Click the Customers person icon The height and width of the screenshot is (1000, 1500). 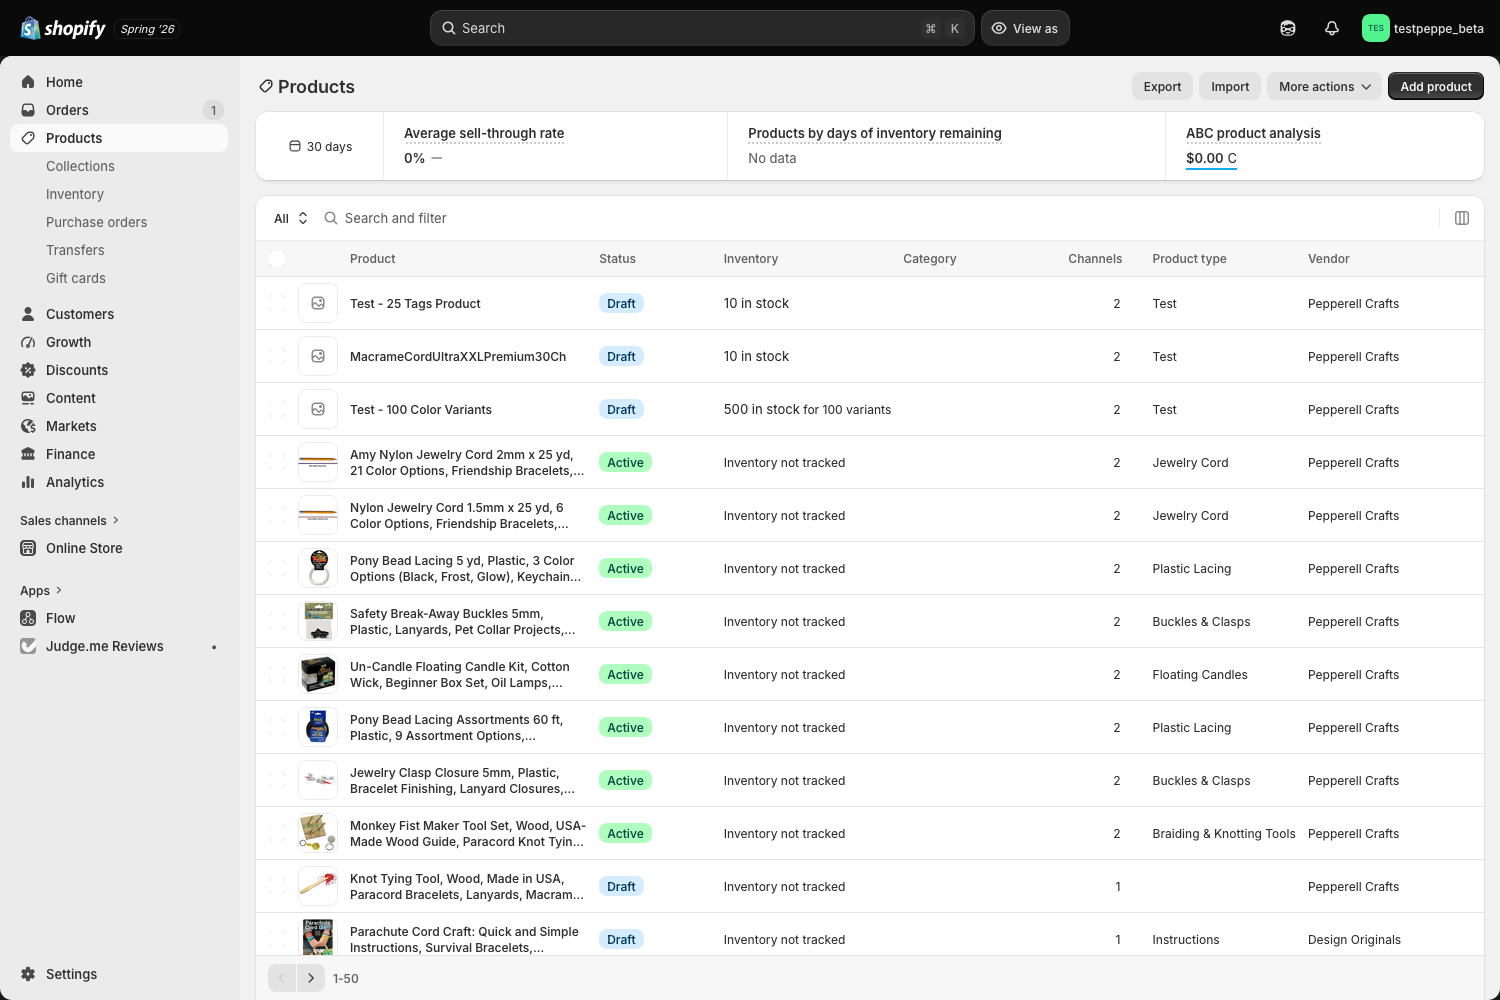(28, 314)
